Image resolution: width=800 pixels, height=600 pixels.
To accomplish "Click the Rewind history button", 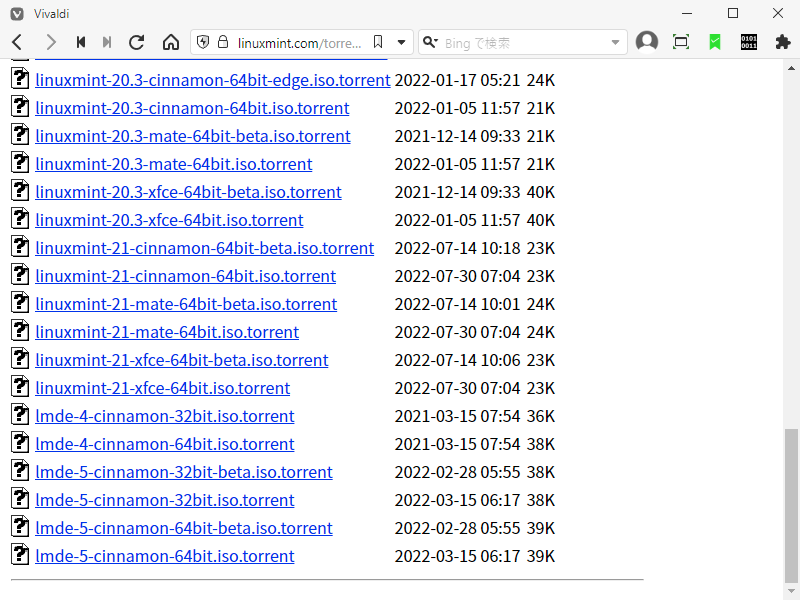I will [81, 42].
